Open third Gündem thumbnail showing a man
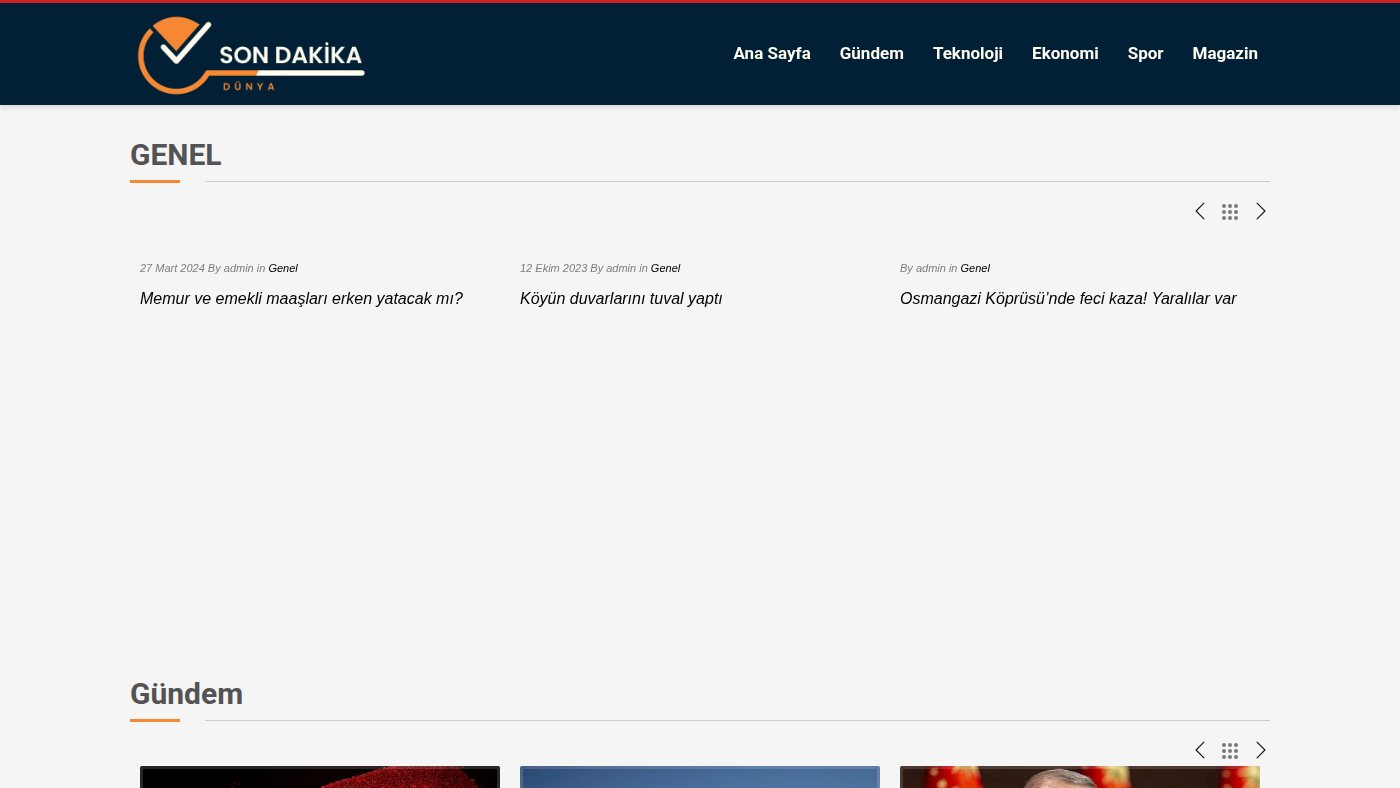 point(1080,777)
